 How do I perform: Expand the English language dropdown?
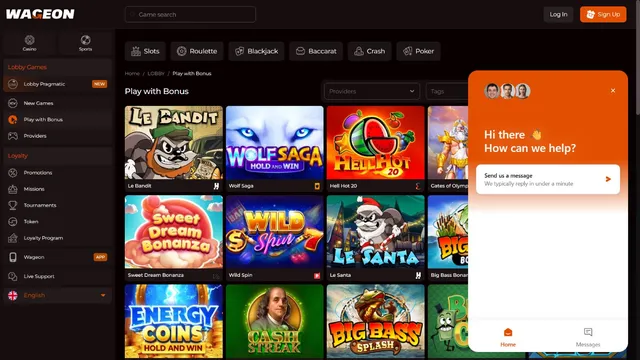57,296
